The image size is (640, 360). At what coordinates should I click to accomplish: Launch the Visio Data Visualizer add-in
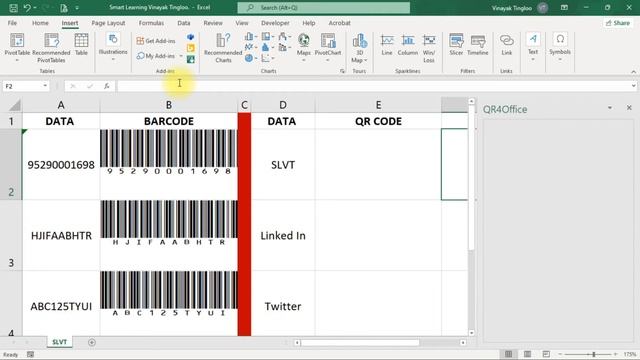[191, 37]
